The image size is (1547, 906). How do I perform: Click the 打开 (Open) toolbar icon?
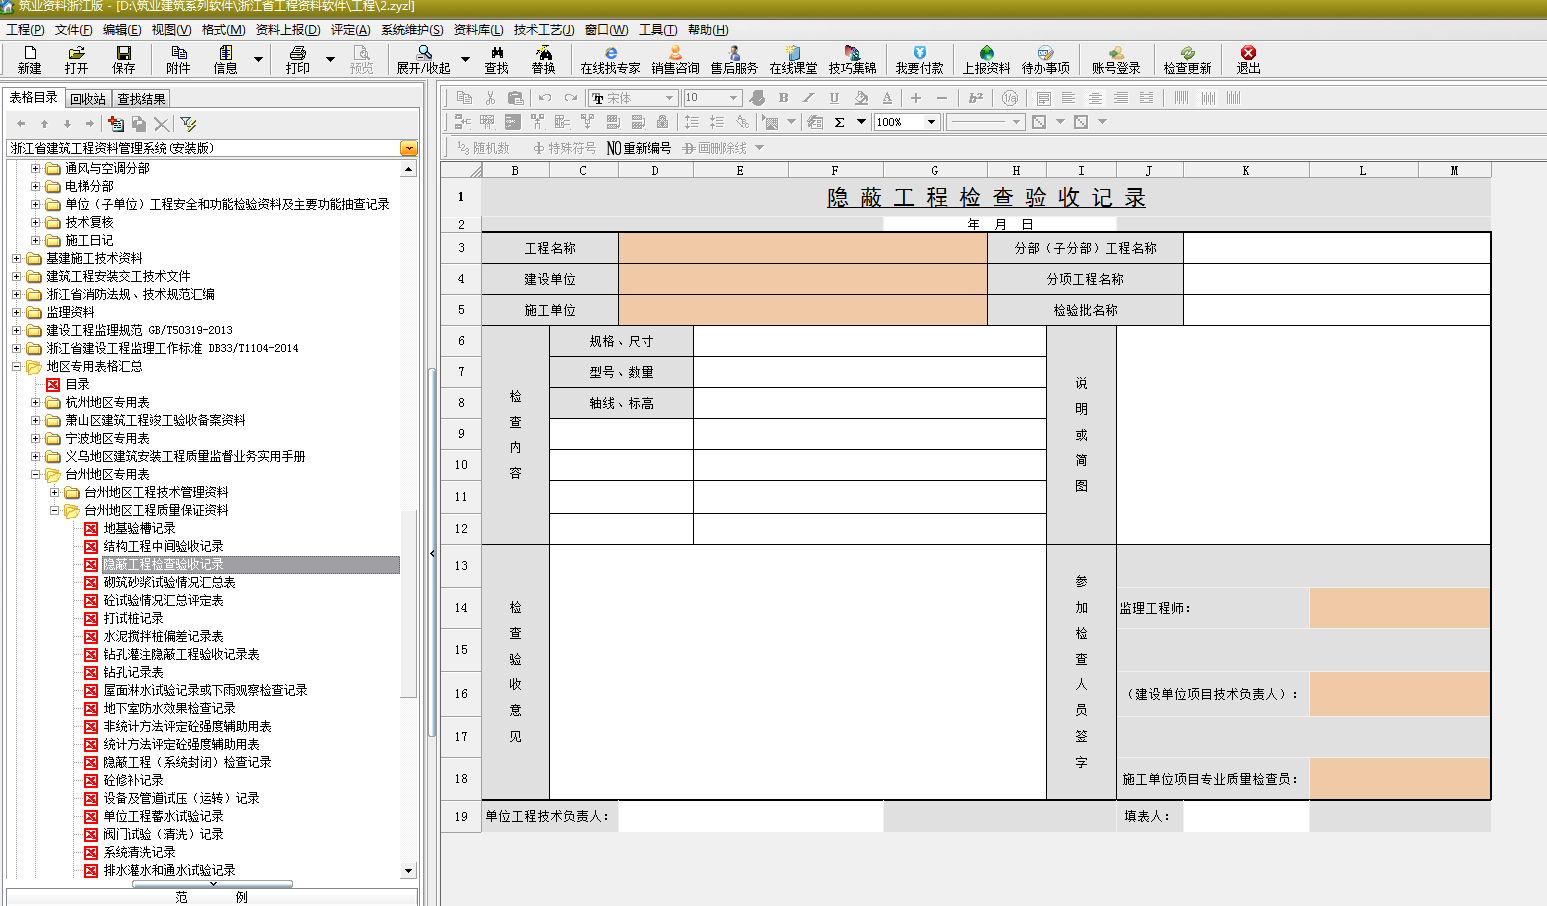76,59
